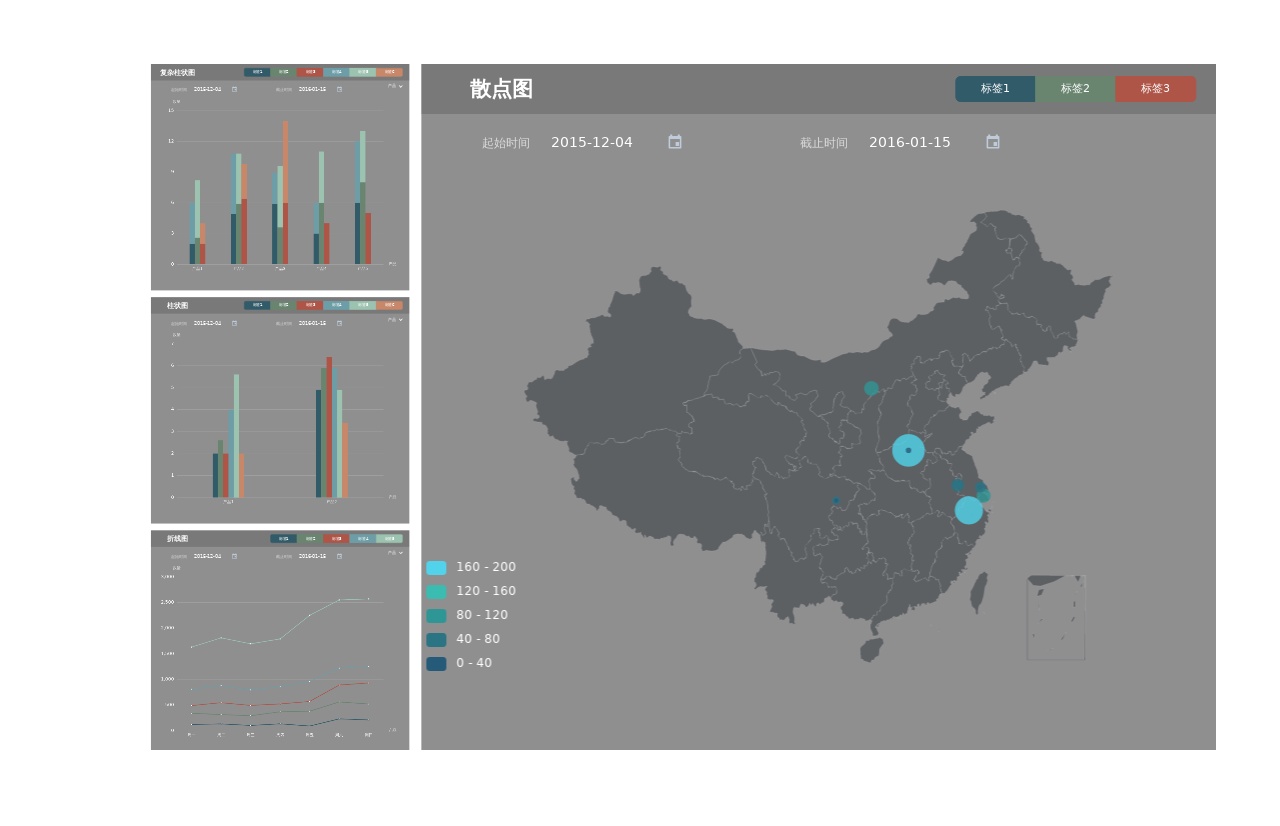Expand the dropdown chevron in 折线图 panel
The image size is (1280, 826).
(x=401, y=552)
